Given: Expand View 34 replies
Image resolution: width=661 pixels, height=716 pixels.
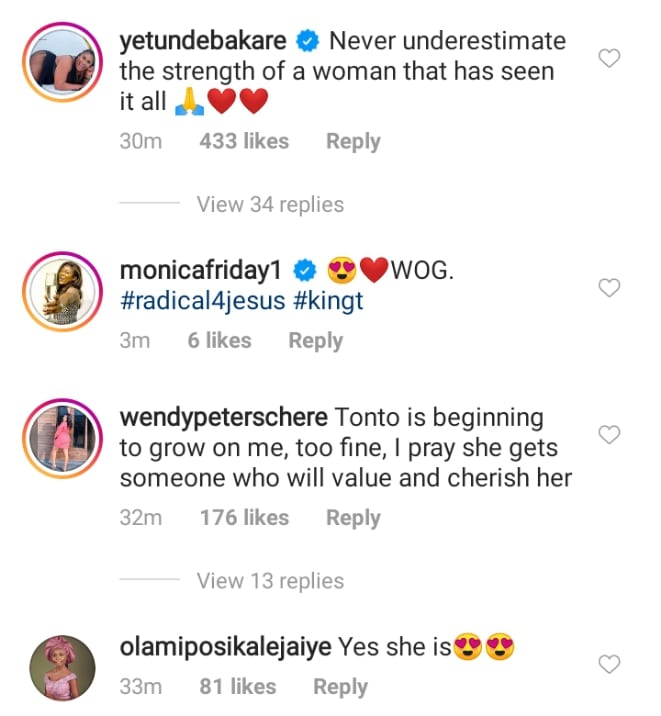Looking at the screenshot, I should [270, 204].
